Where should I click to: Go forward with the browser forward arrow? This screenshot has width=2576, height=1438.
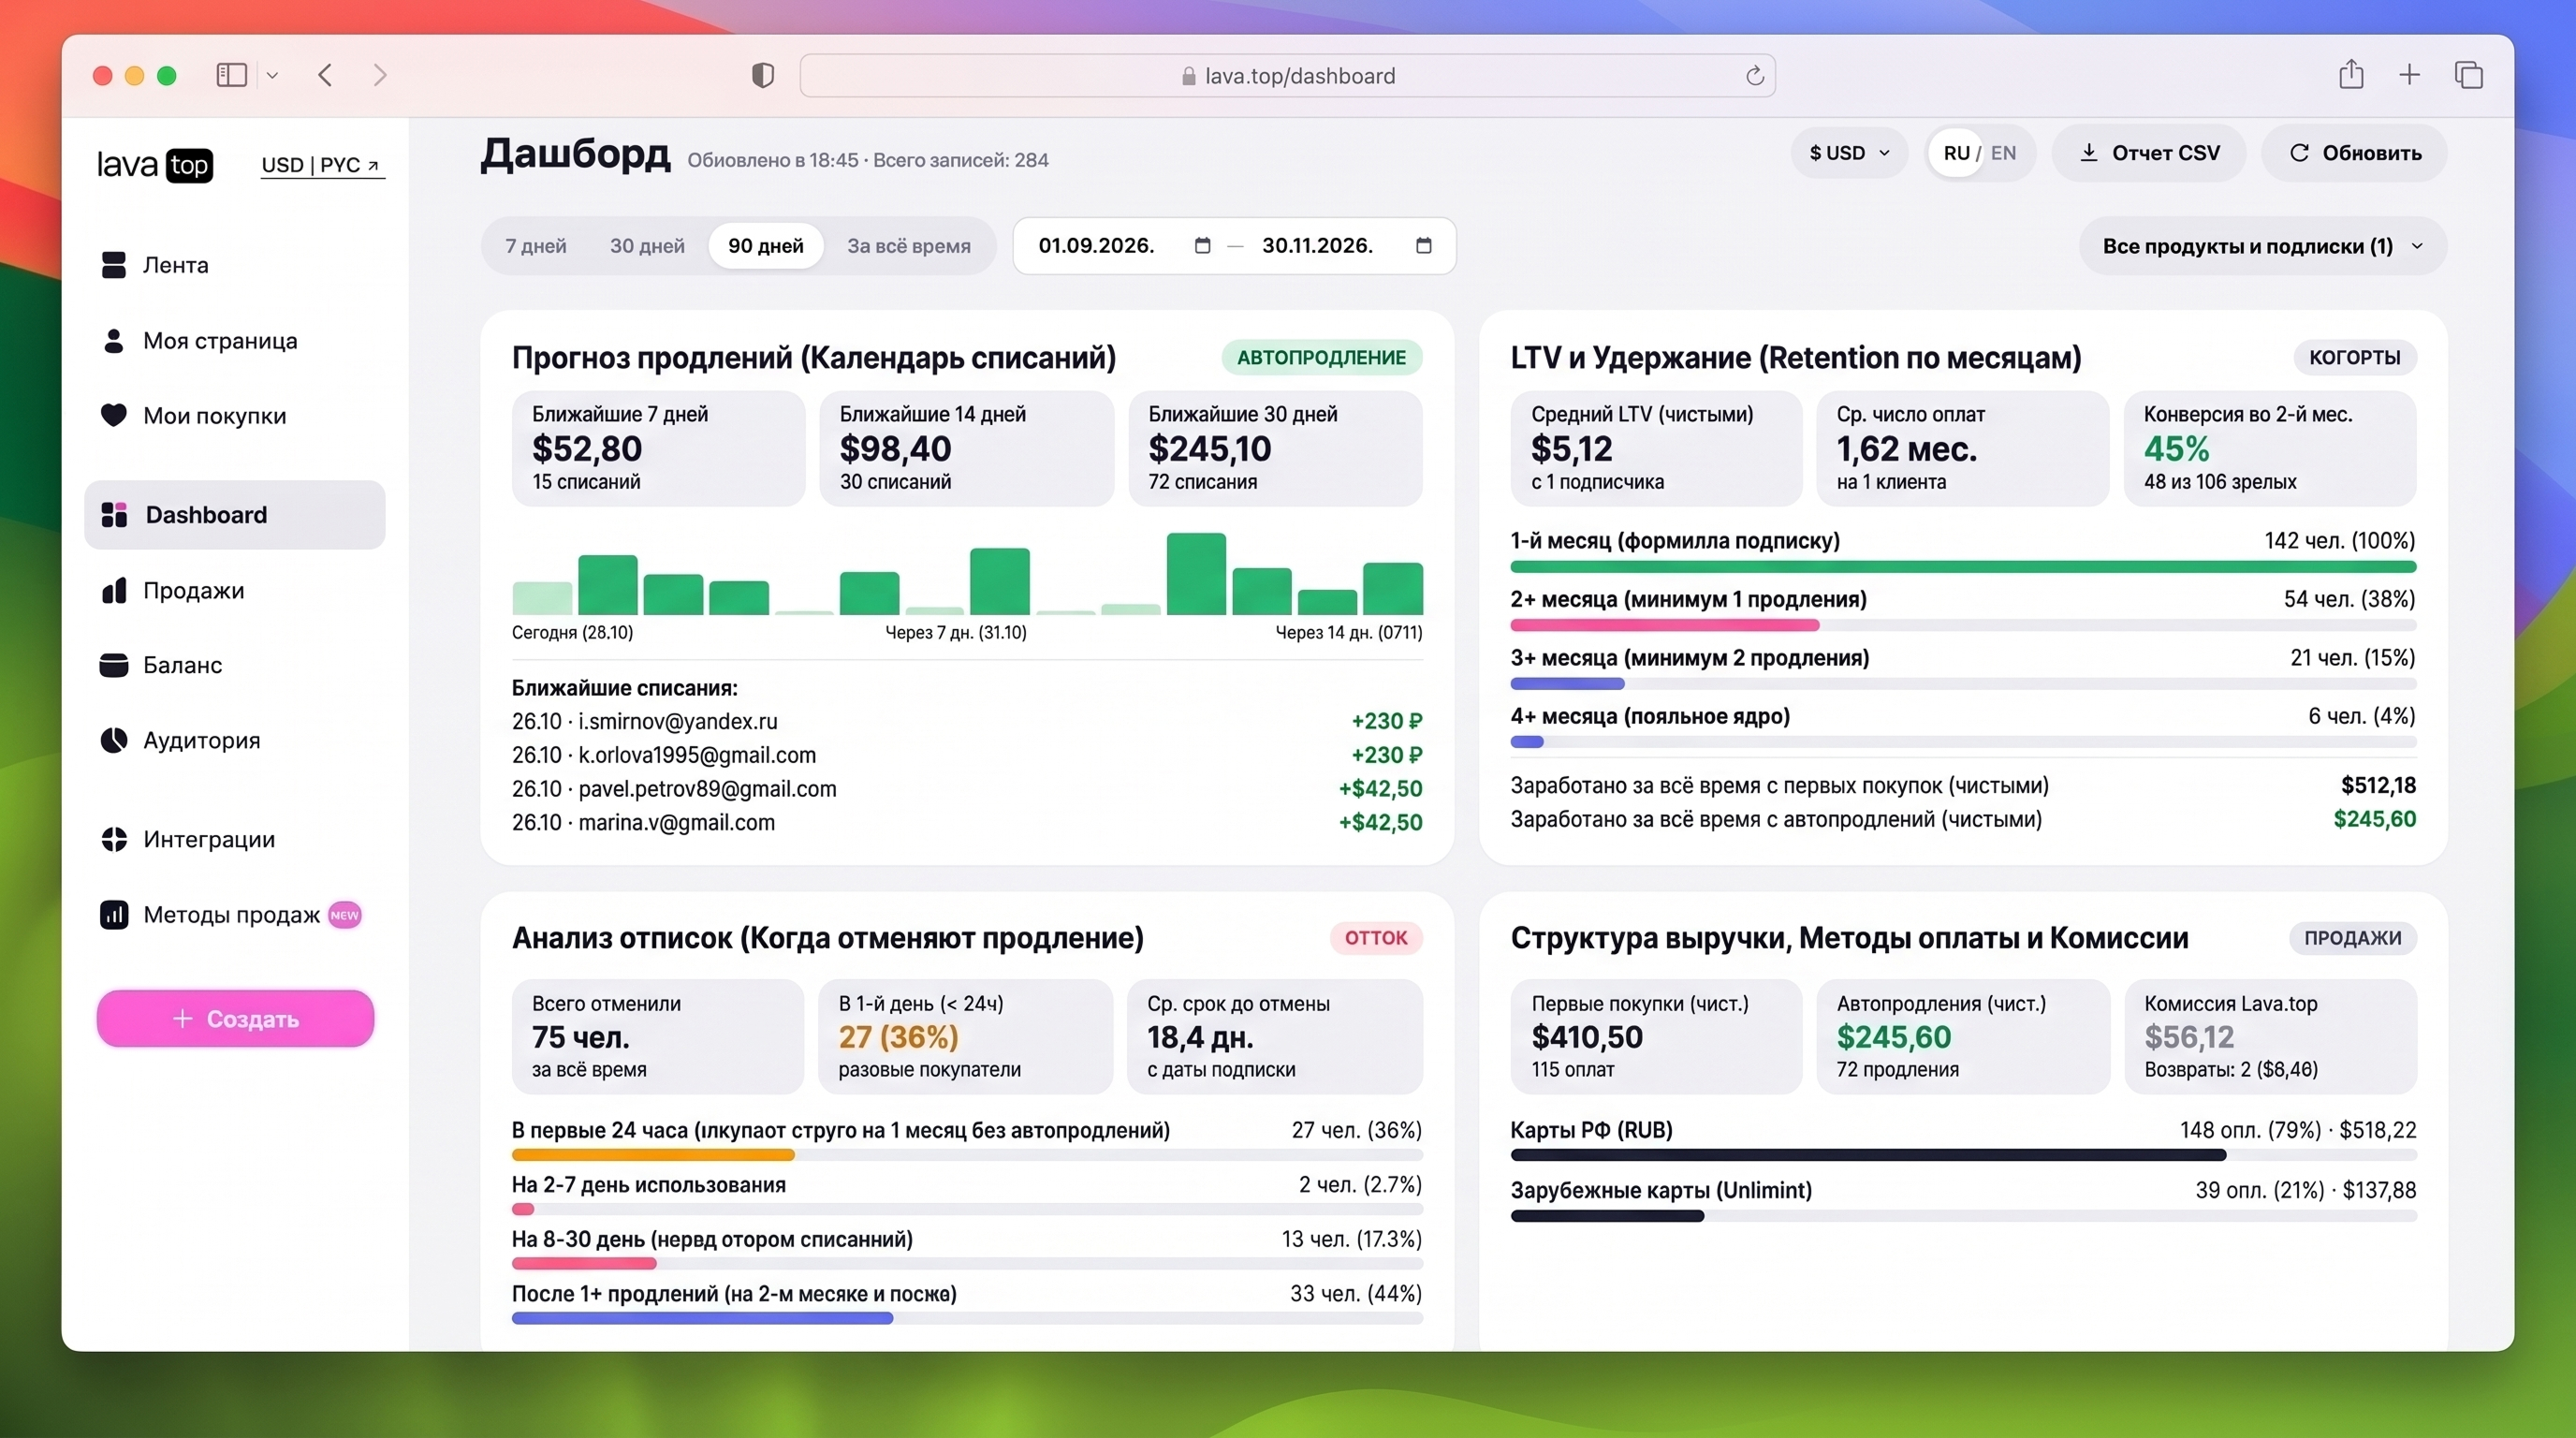(380, 75)
